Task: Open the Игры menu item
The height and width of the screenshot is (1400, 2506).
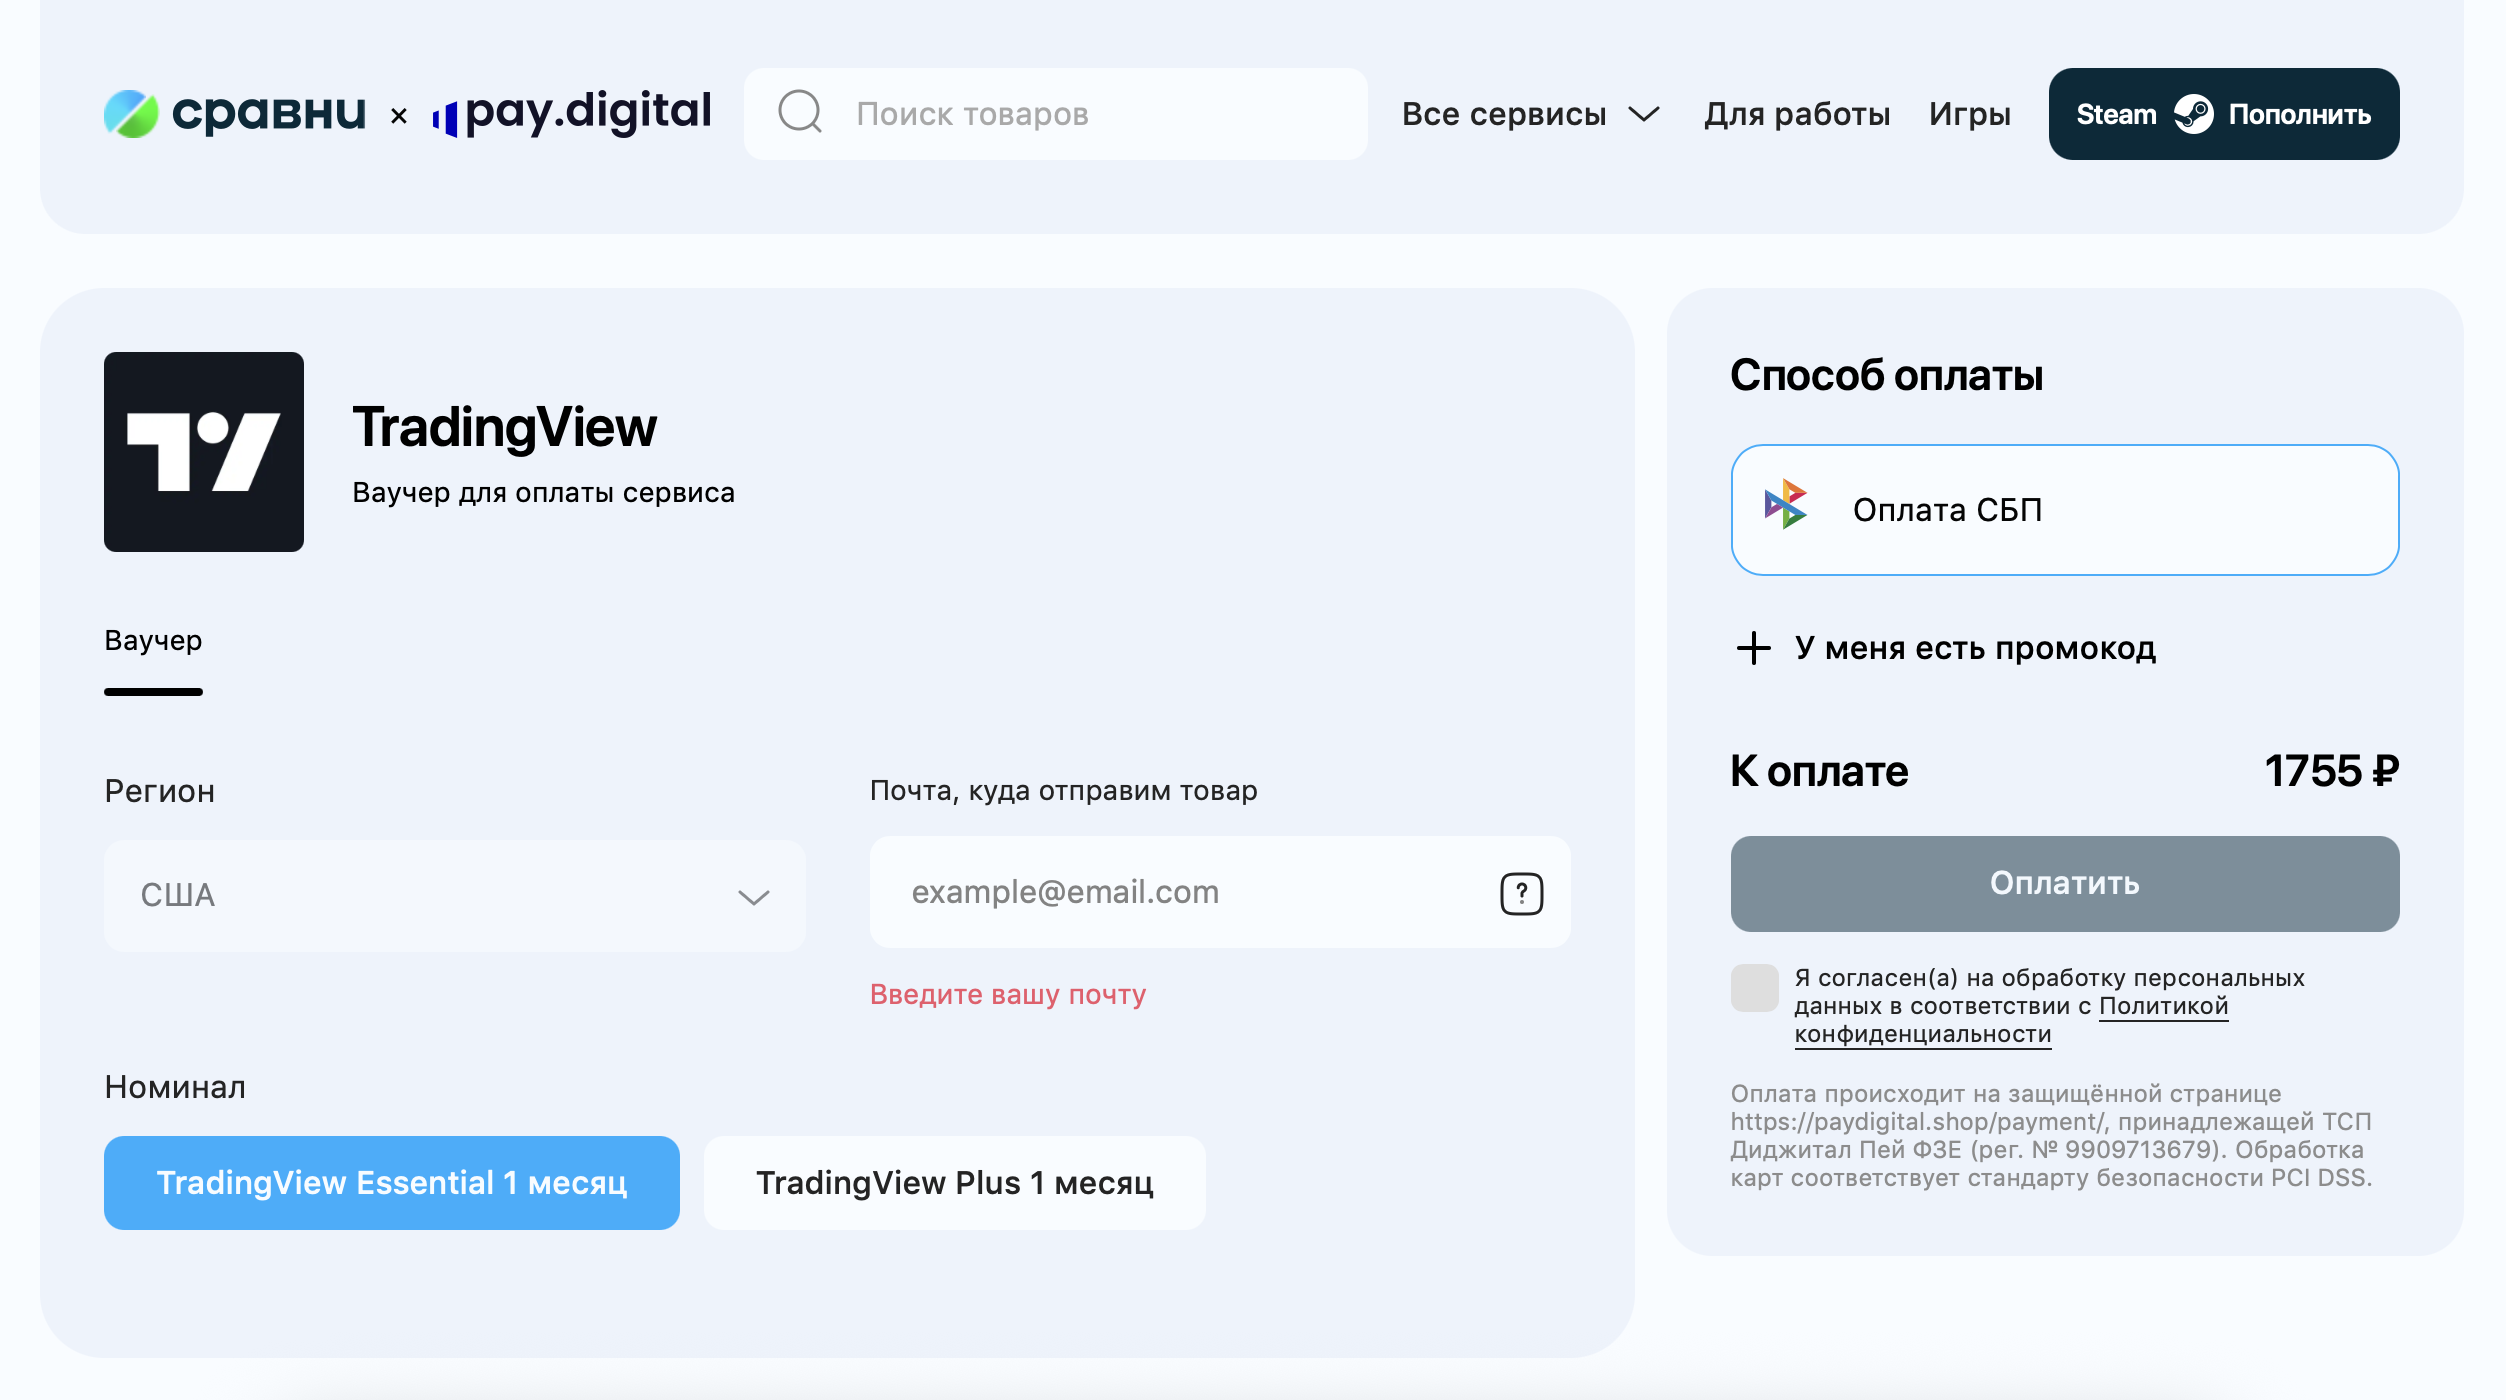Action: click(x=1969, y=114)
